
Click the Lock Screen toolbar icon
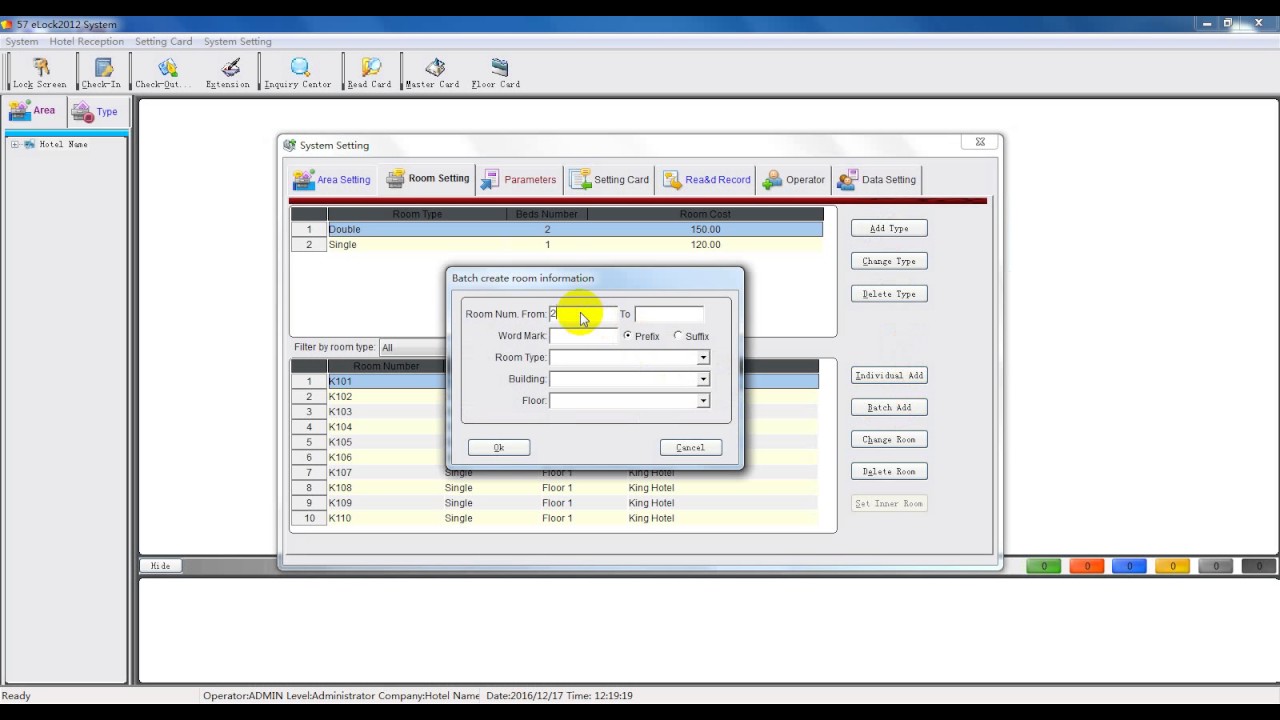(x=40, y=72)
